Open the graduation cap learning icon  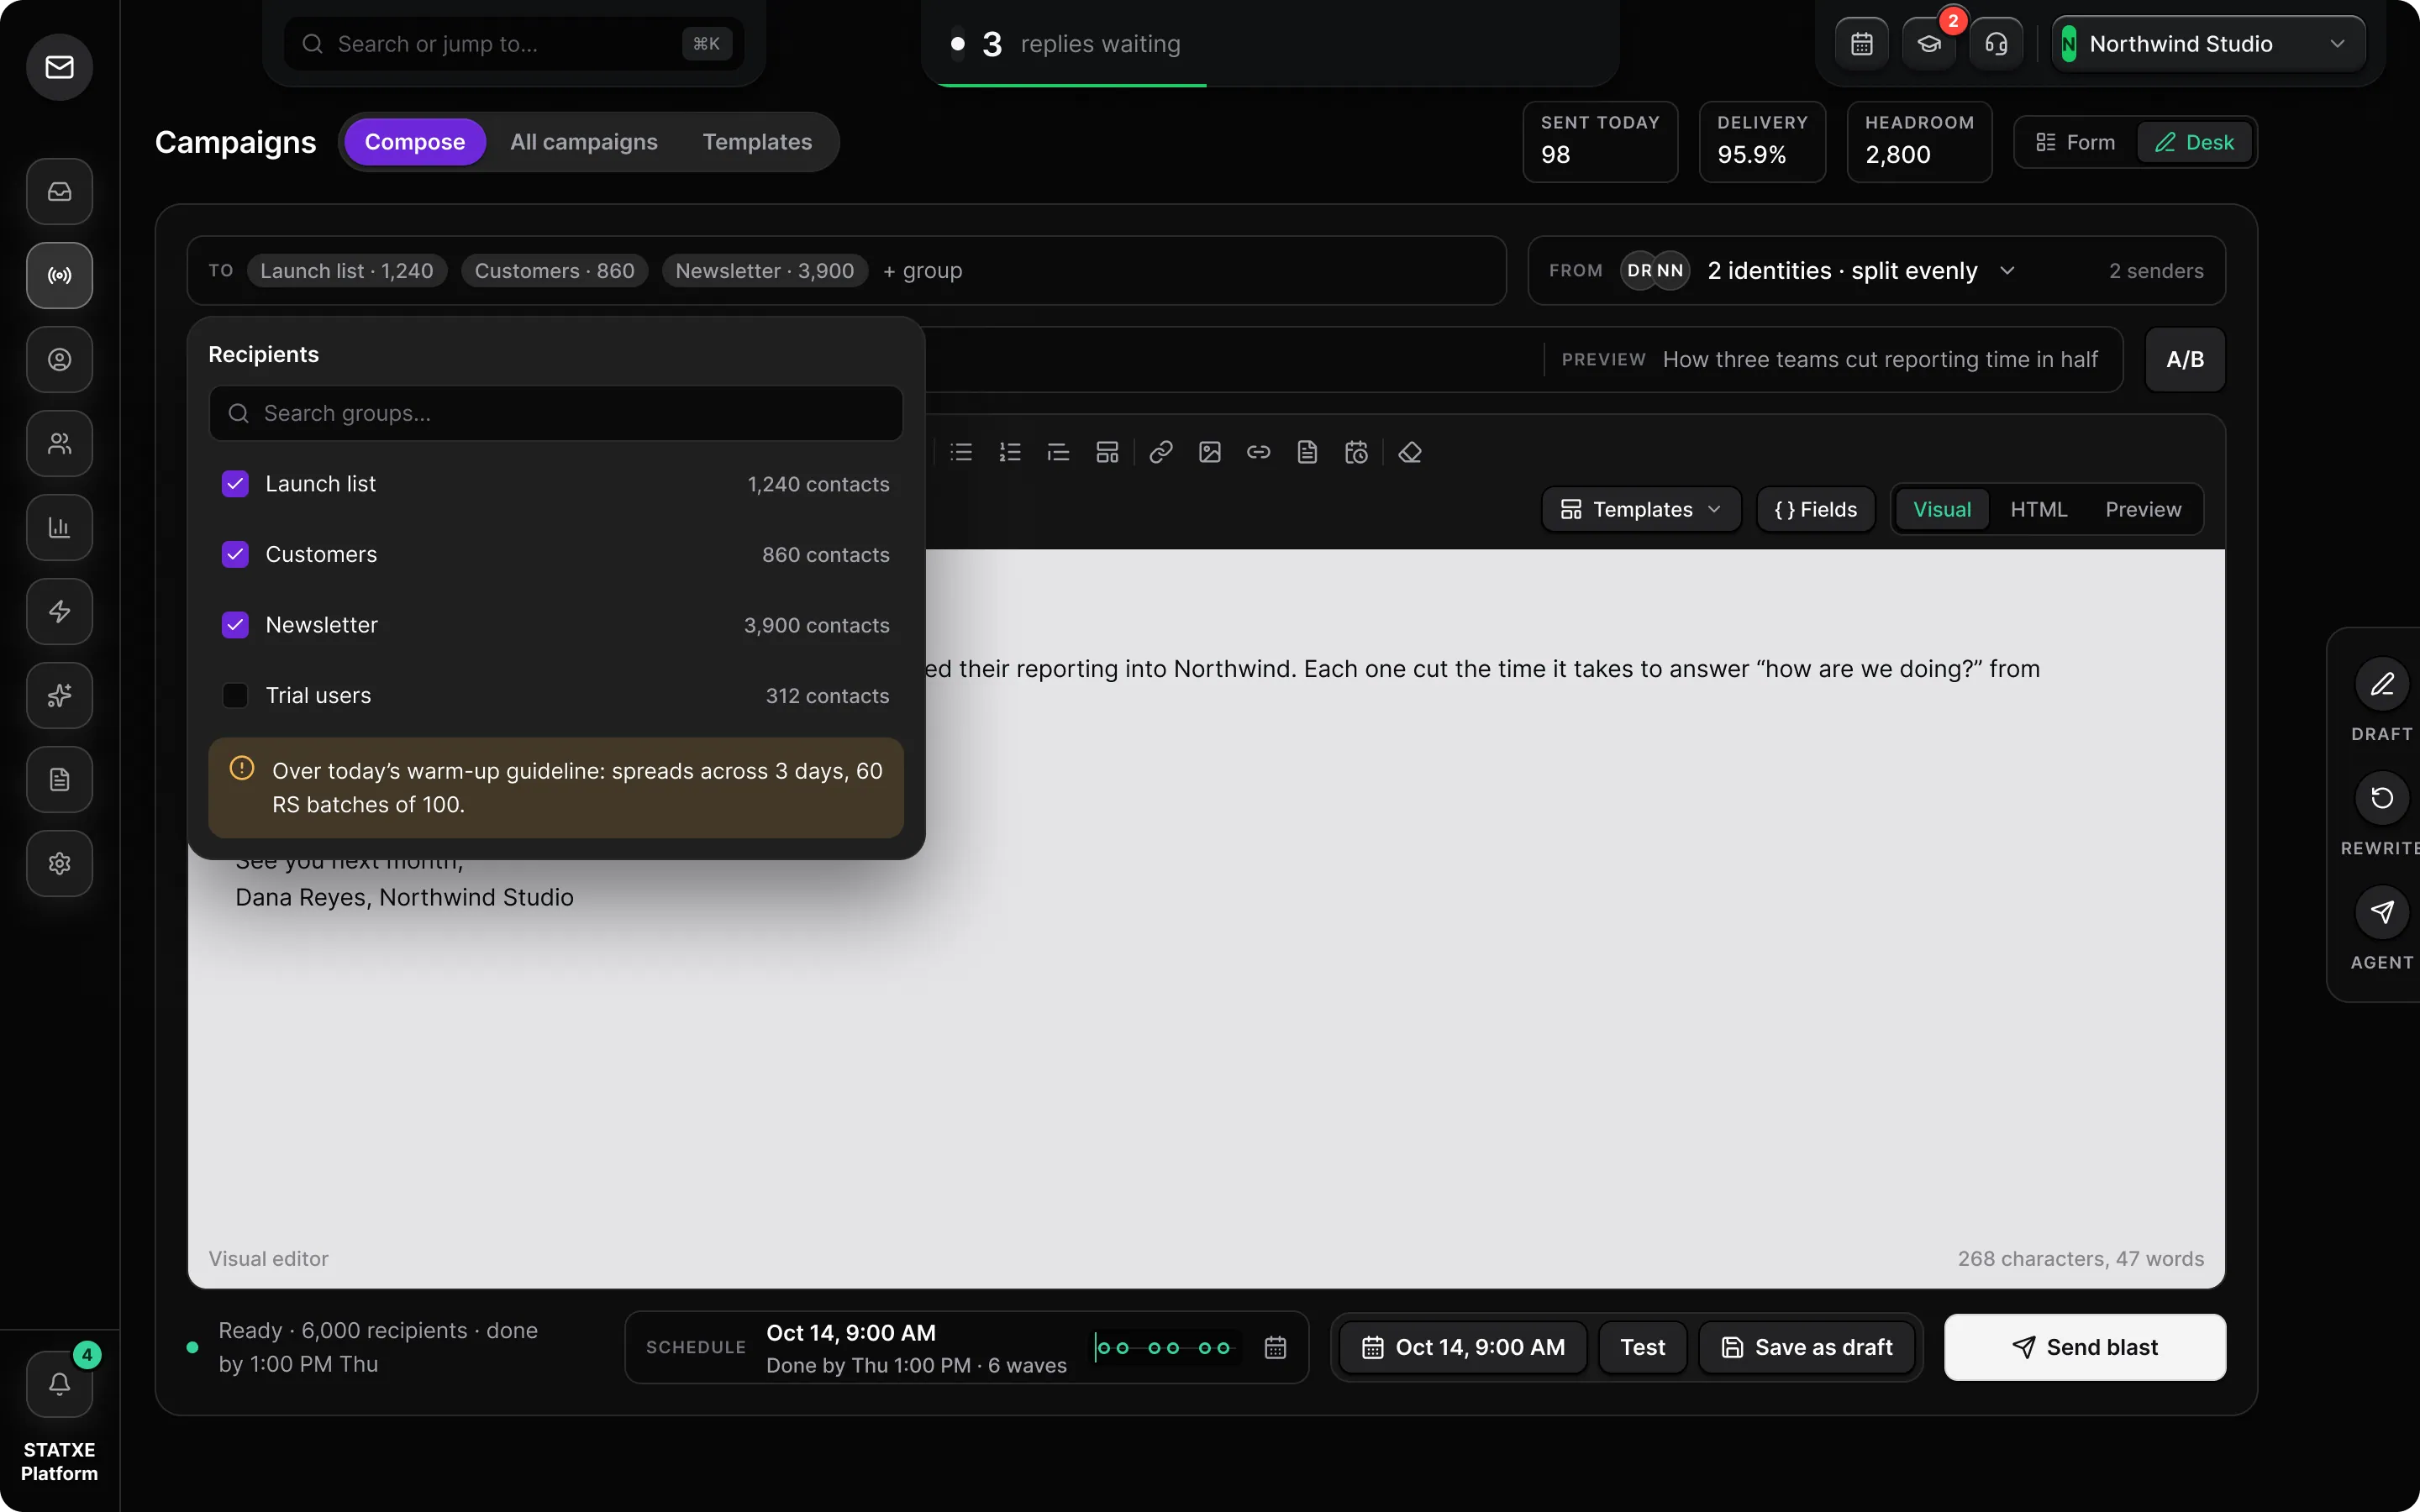(x=1929, y=44)
